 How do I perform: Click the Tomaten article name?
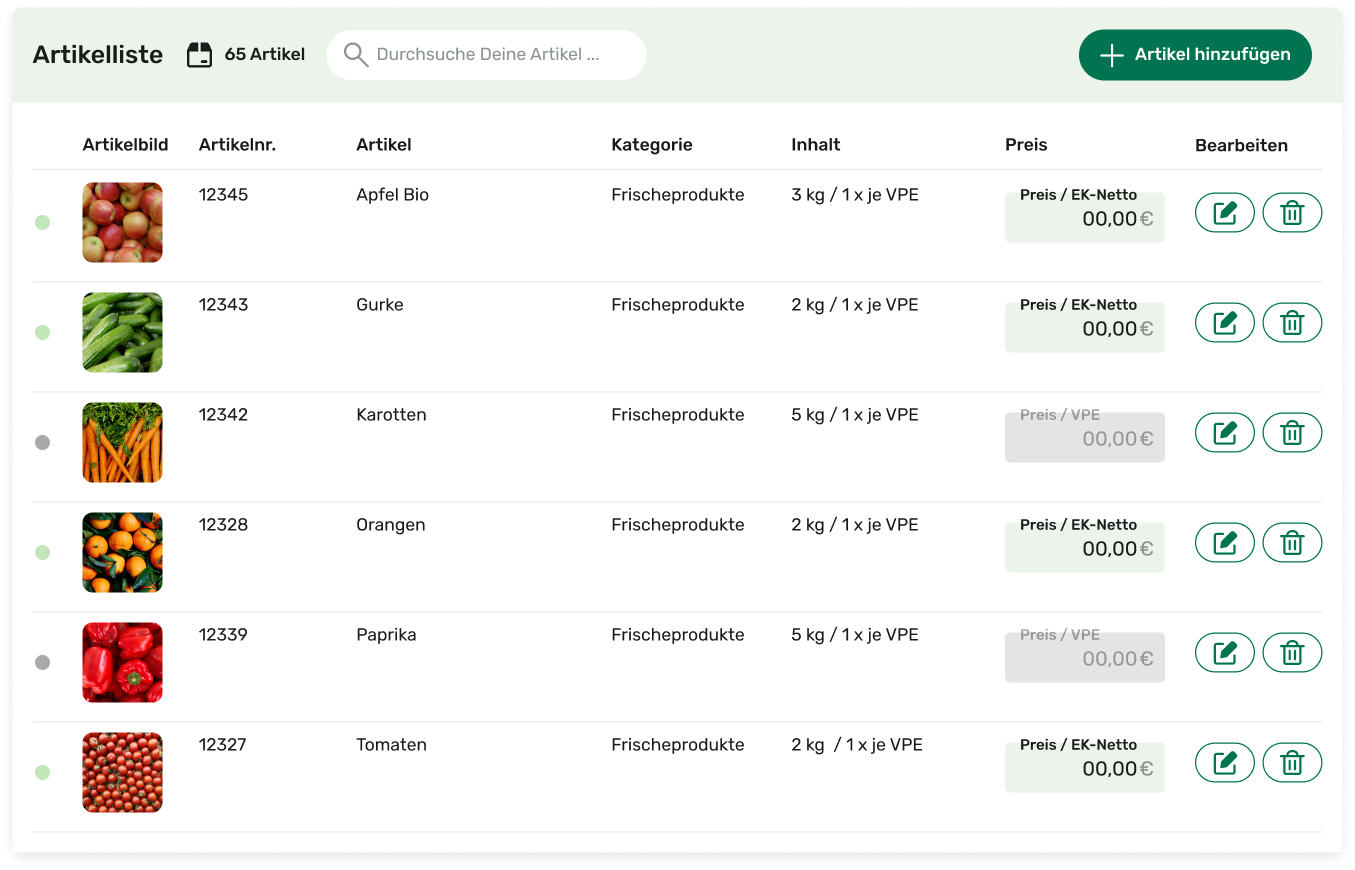pos(391,745)
